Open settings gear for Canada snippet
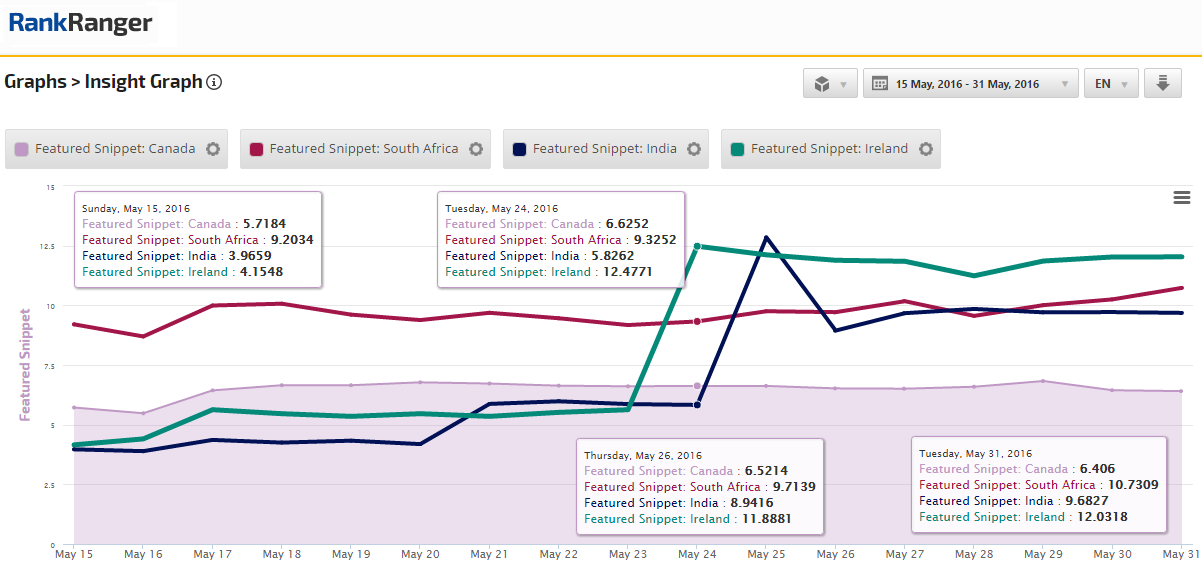1202x569 pixels. tap(212, 149)
